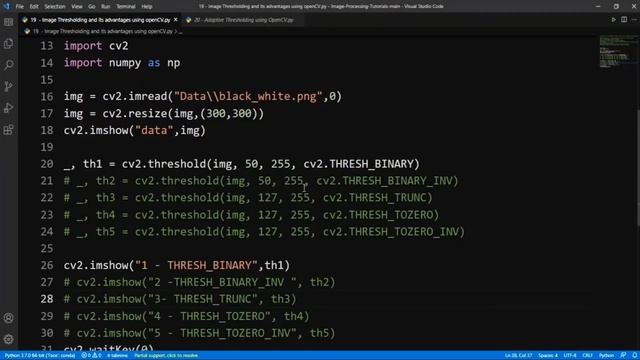Click Partial support click to resolve

[166, 356]
